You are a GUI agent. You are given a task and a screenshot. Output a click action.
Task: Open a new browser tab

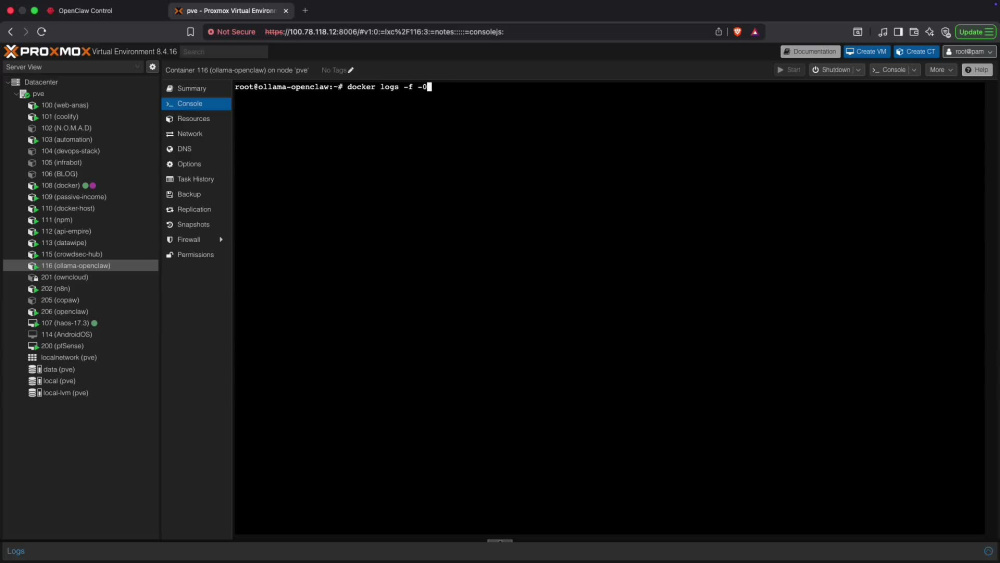tap(305, 11)
